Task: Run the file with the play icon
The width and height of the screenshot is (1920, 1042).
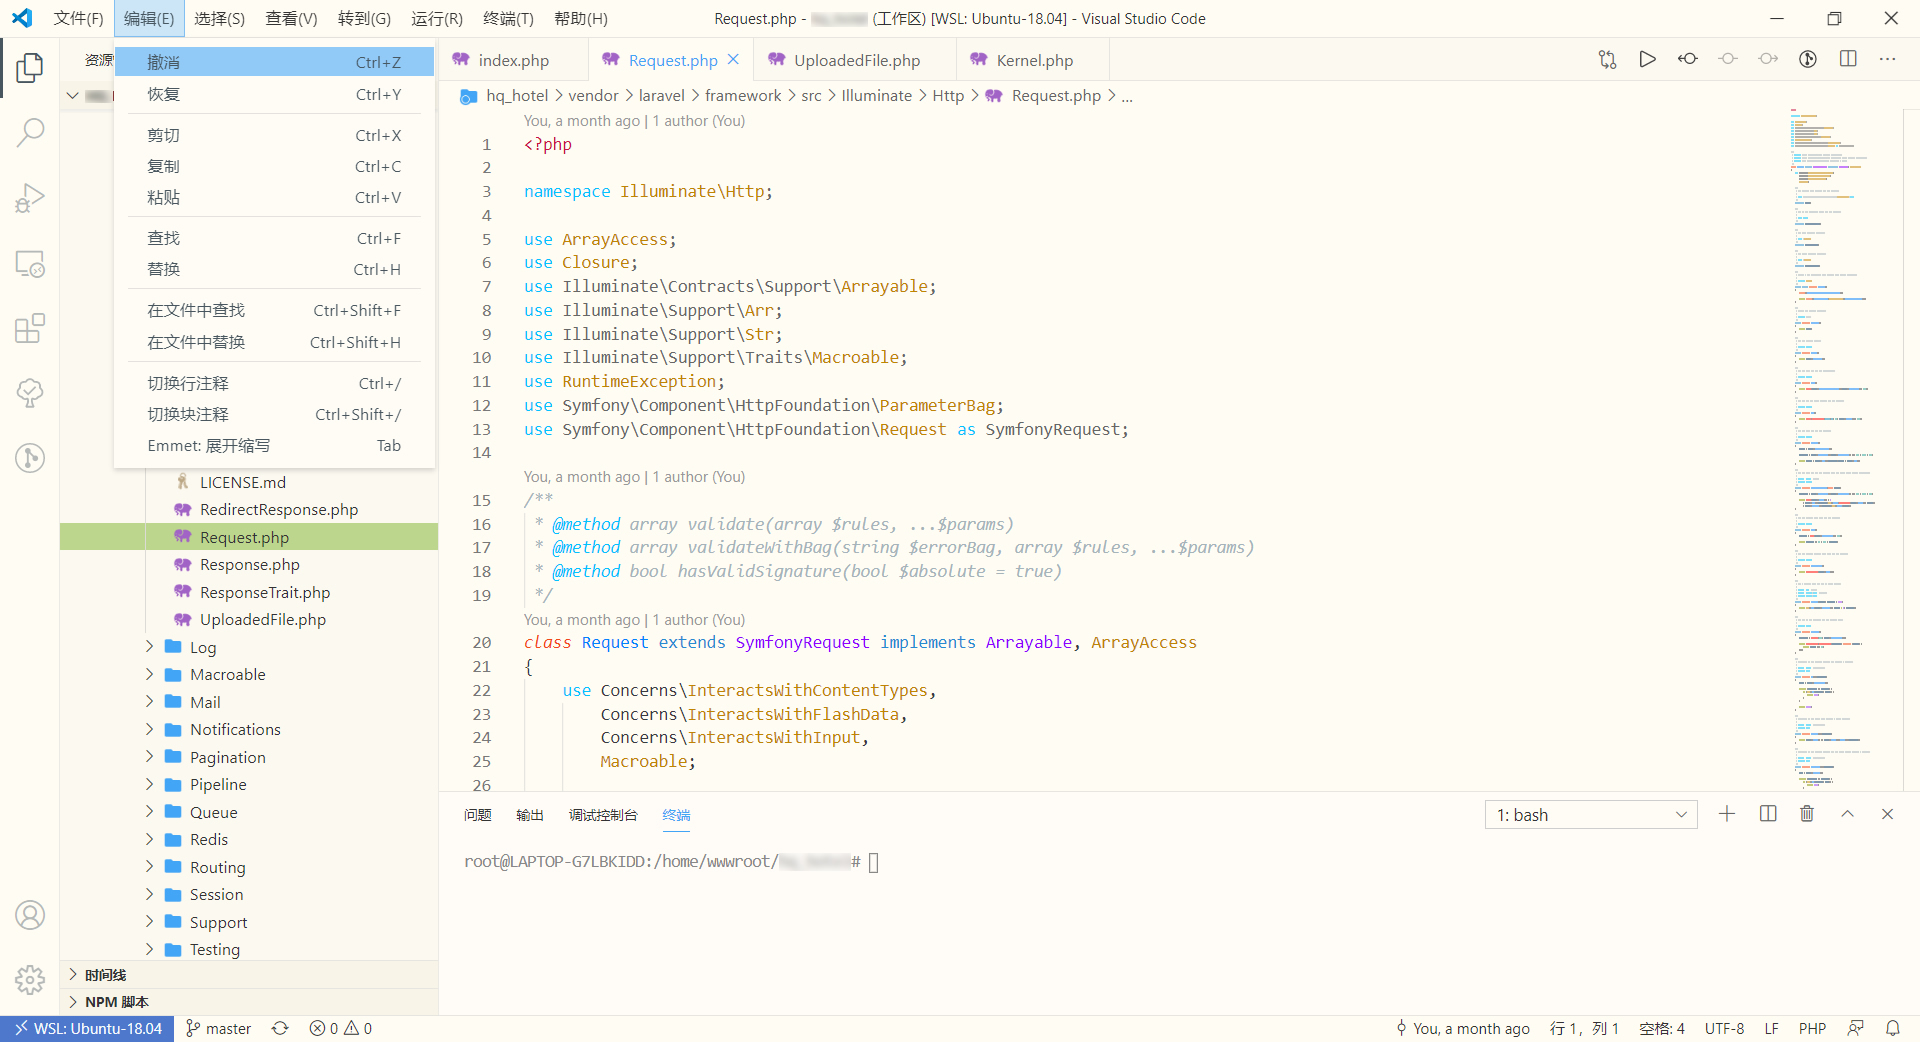Action: (1647, 59)
